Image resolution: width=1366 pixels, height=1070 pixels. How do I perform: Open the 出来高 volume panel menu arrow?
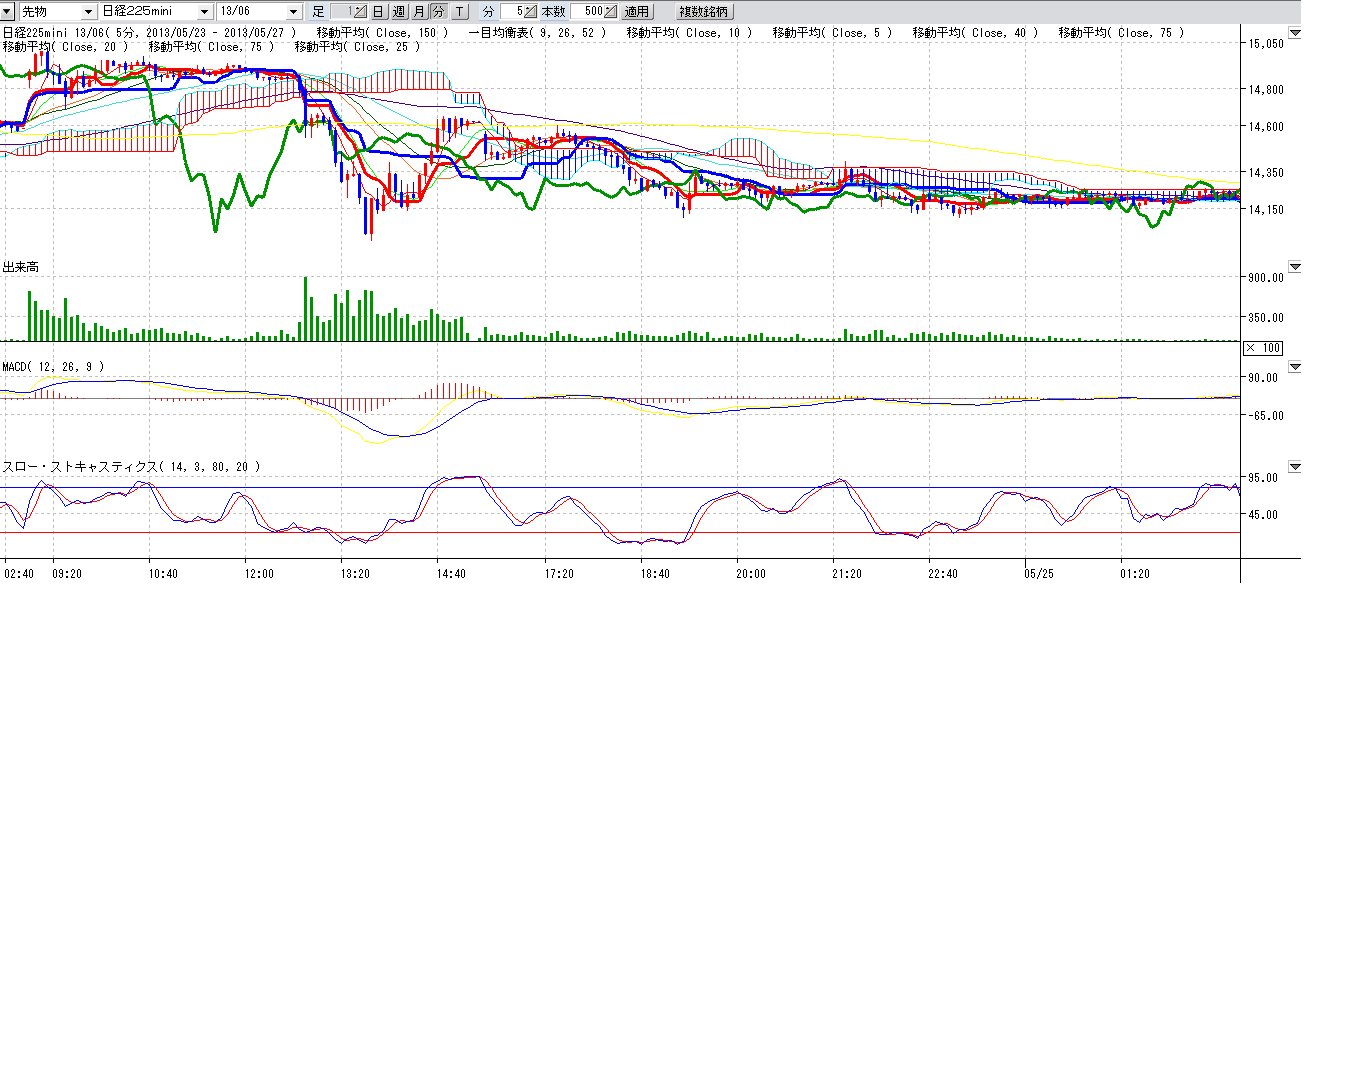tap(1295, 267)
